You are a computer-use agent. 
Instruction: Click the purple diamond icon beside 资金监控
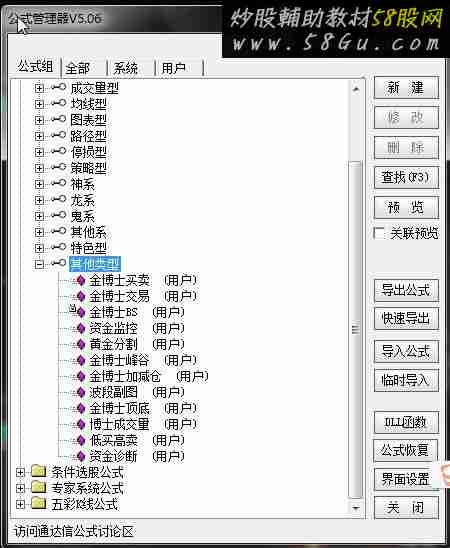[x=81, y=328]
